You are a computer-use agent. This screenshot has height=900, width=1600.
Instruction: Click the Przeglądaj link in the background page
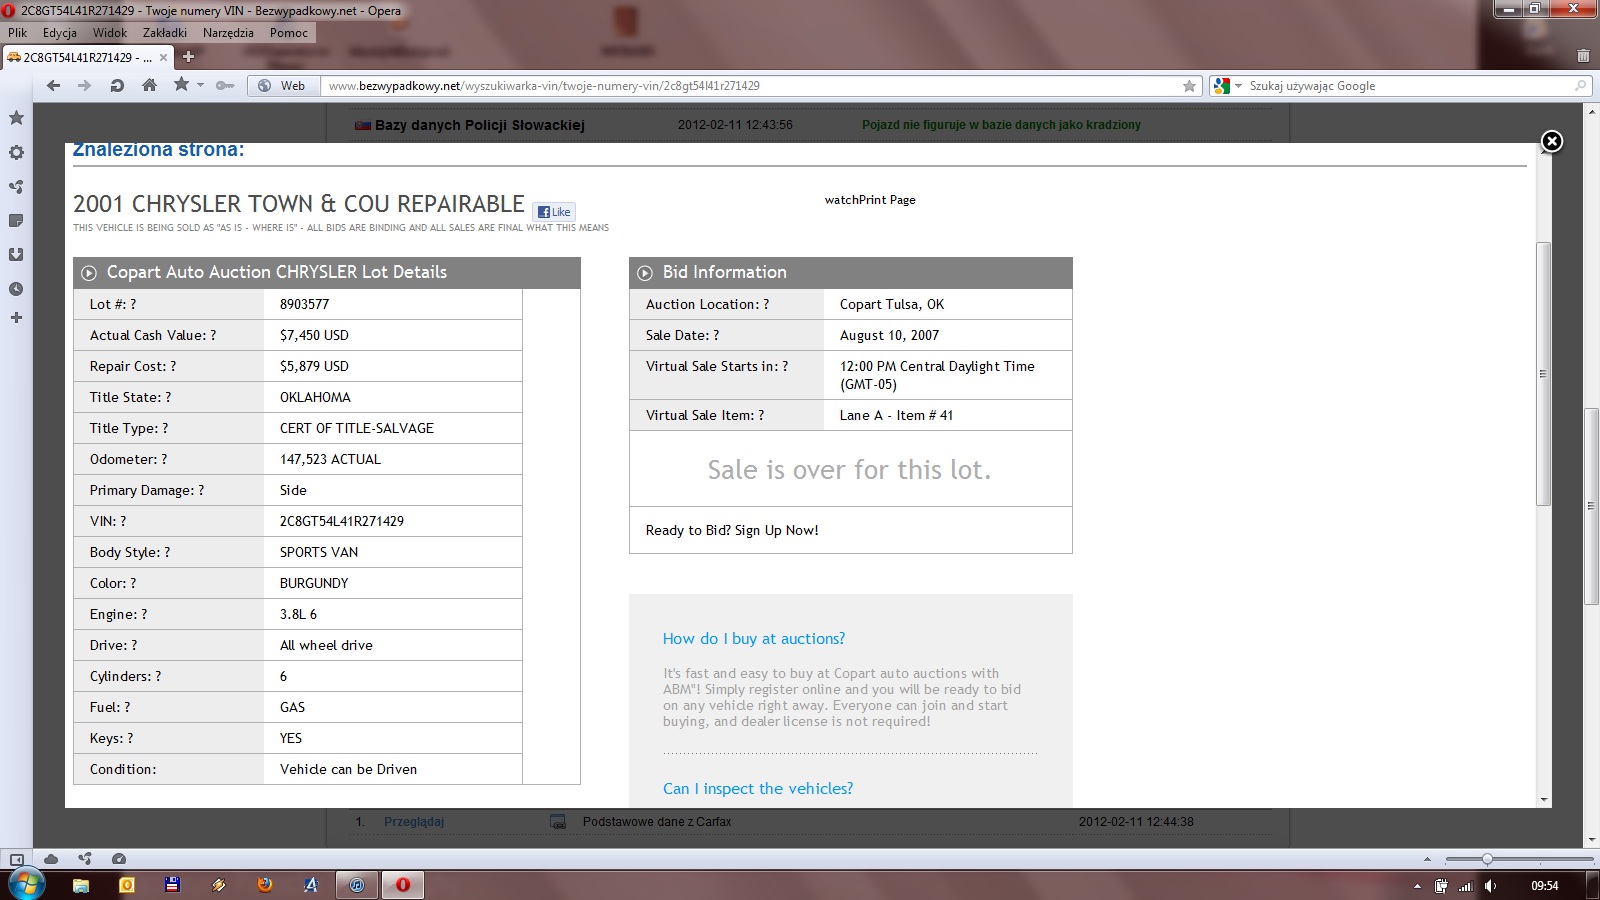coord(414,822)
